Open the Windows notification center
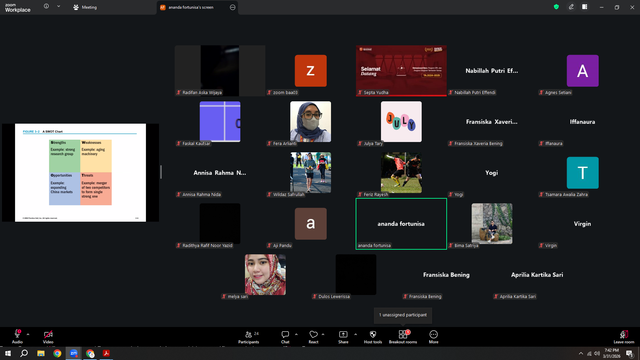640x360 pixels. 629,353
